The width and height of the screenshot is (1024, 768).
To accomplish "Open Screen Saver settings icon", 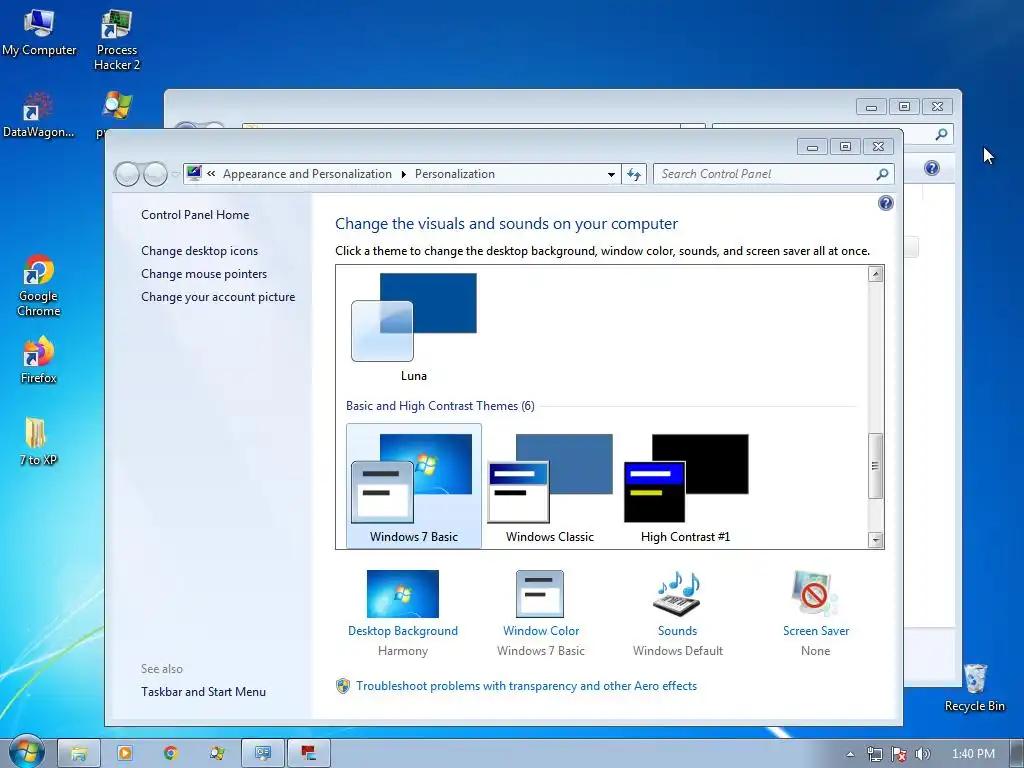I will click(814, 594).
